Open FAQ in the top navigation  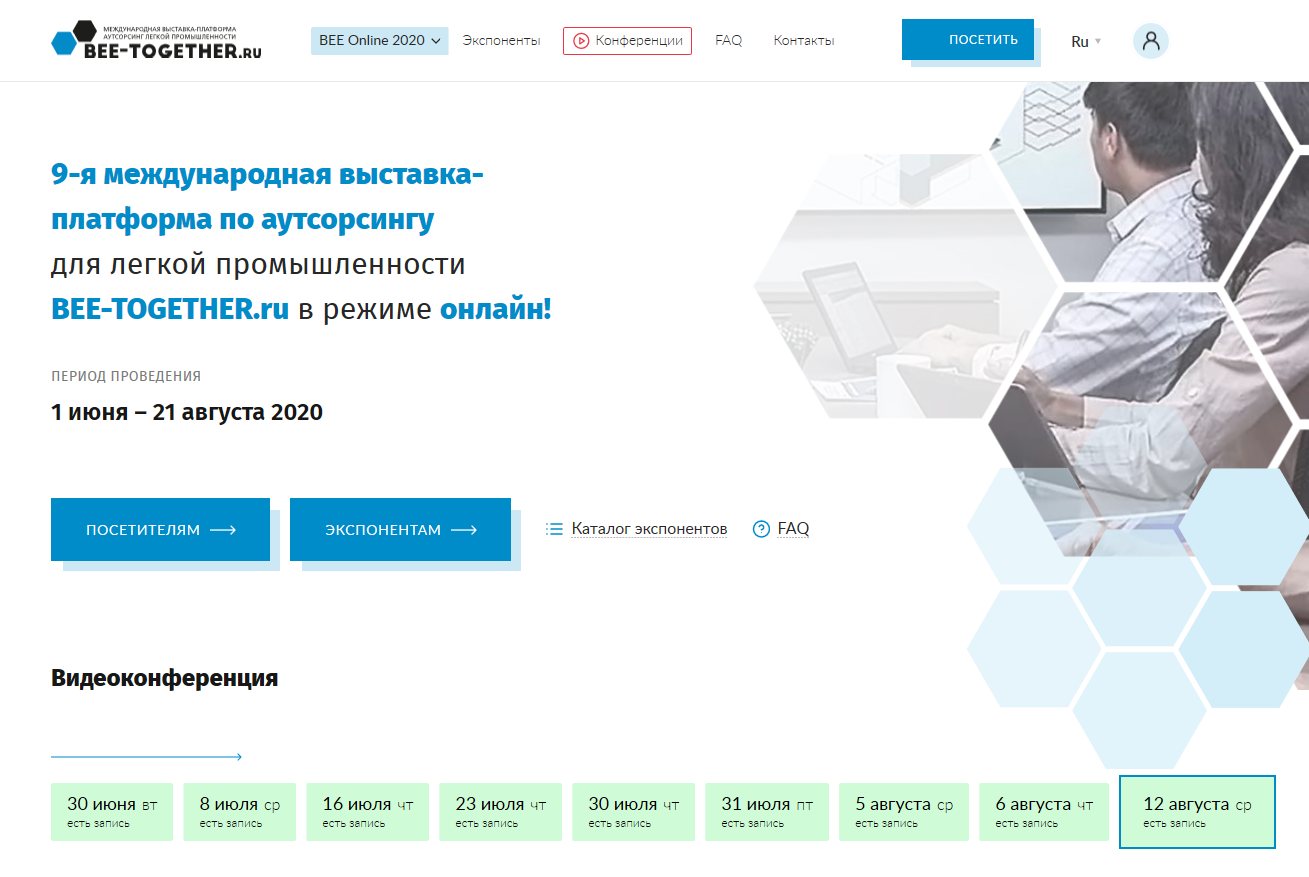pyautogui.click(x=728, y=41)
